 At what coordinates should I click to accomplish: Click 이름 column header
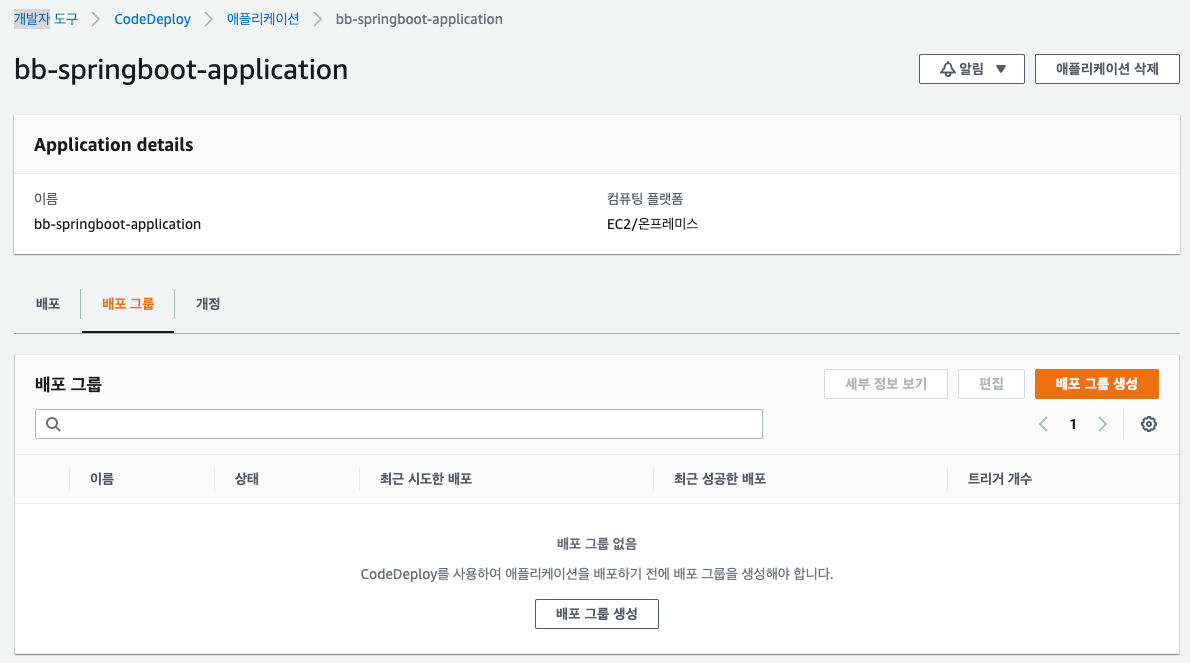point(102,479)
